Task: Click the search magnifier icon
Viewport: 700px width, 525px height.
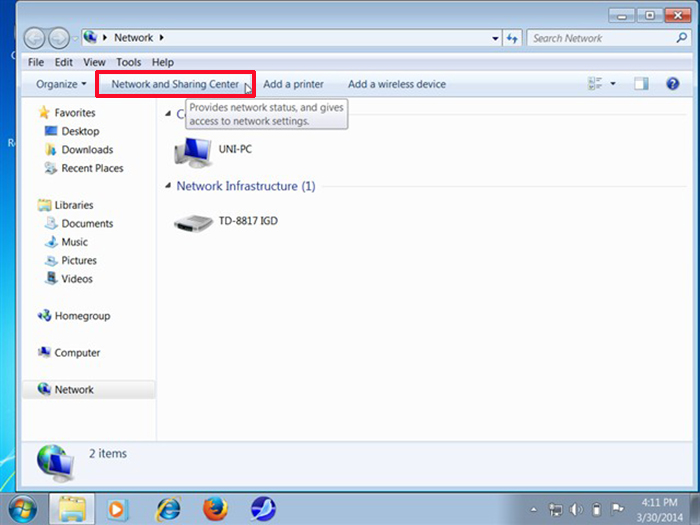Action: pyautogui.click(x=681, y=38)
